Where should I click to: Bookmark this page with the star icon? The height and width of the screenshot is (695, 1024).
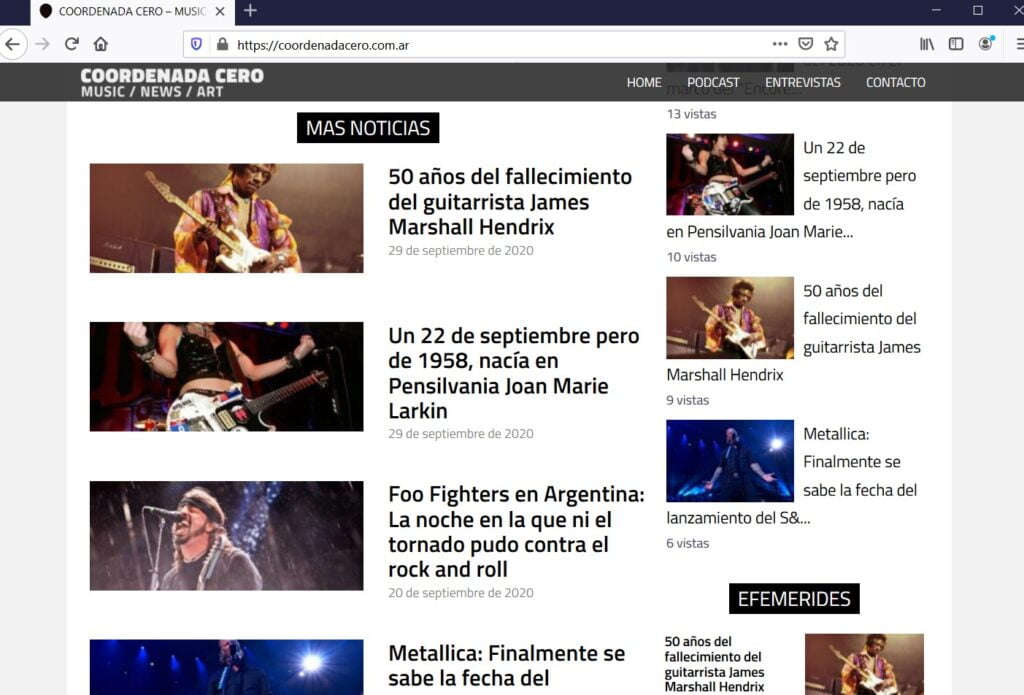(x=831, y=44)
